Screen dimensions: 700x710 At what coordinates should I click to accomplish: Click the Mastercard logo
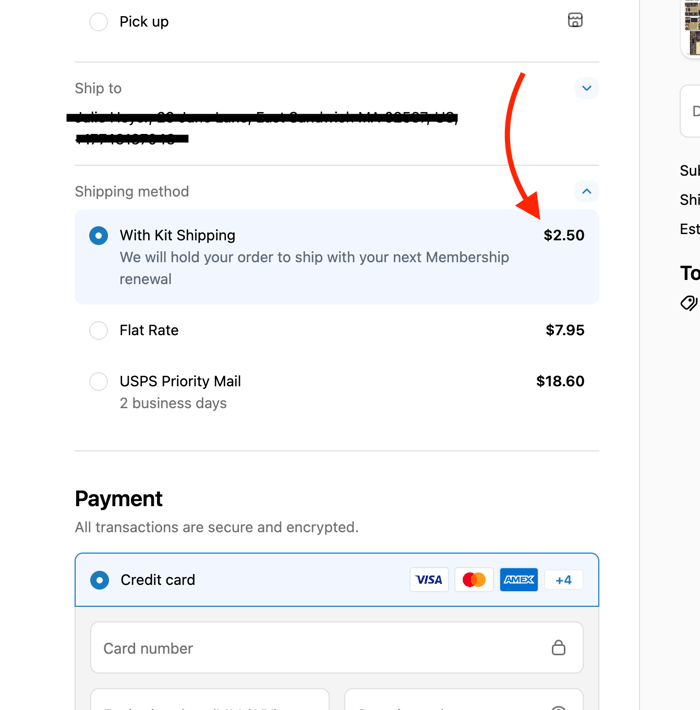(474, 580)
